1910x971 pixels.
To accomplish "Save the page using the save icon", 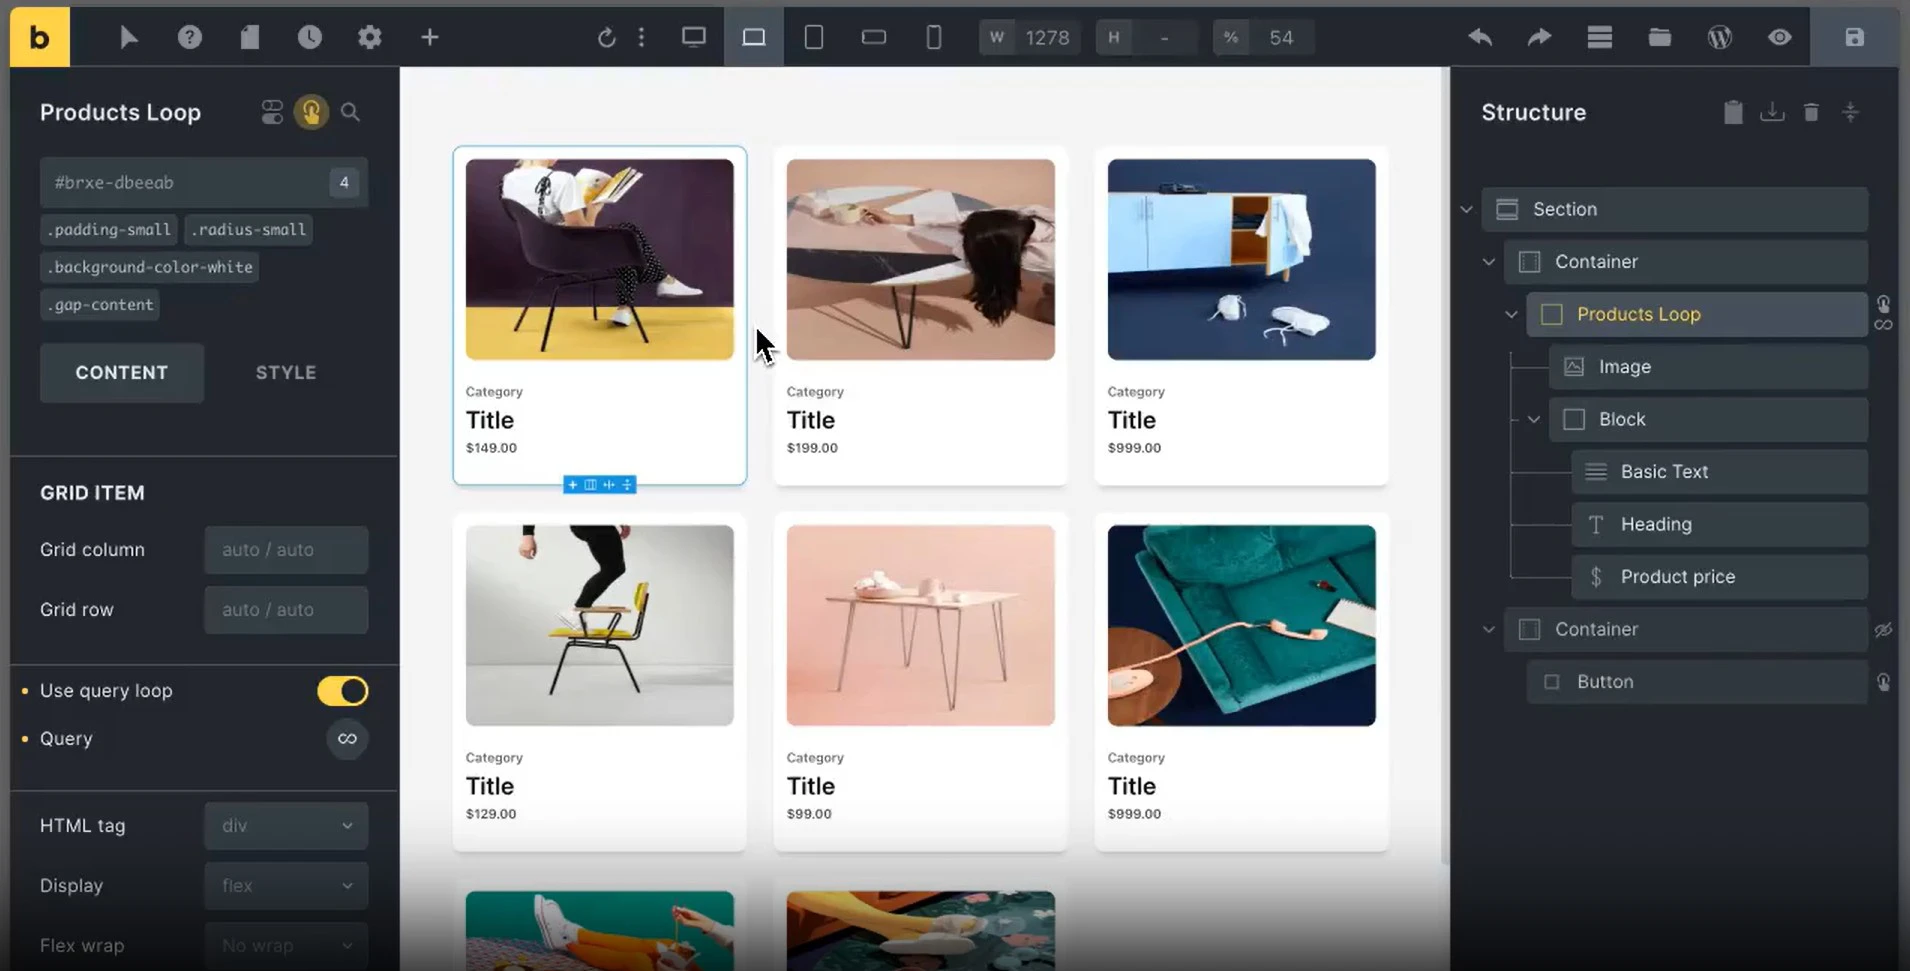I will (1855, 37).
